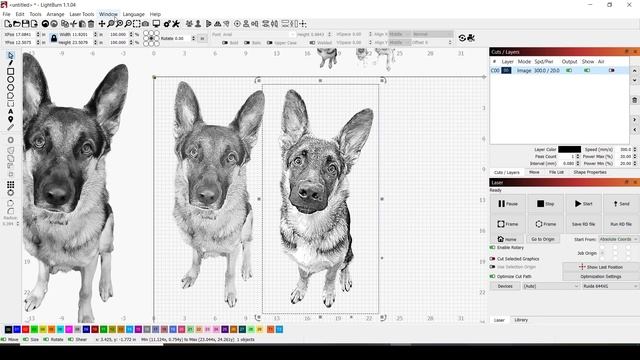Screen dimensions: 640x360
Task: Click the Go to Origin button
Action: tap(542, 239)
